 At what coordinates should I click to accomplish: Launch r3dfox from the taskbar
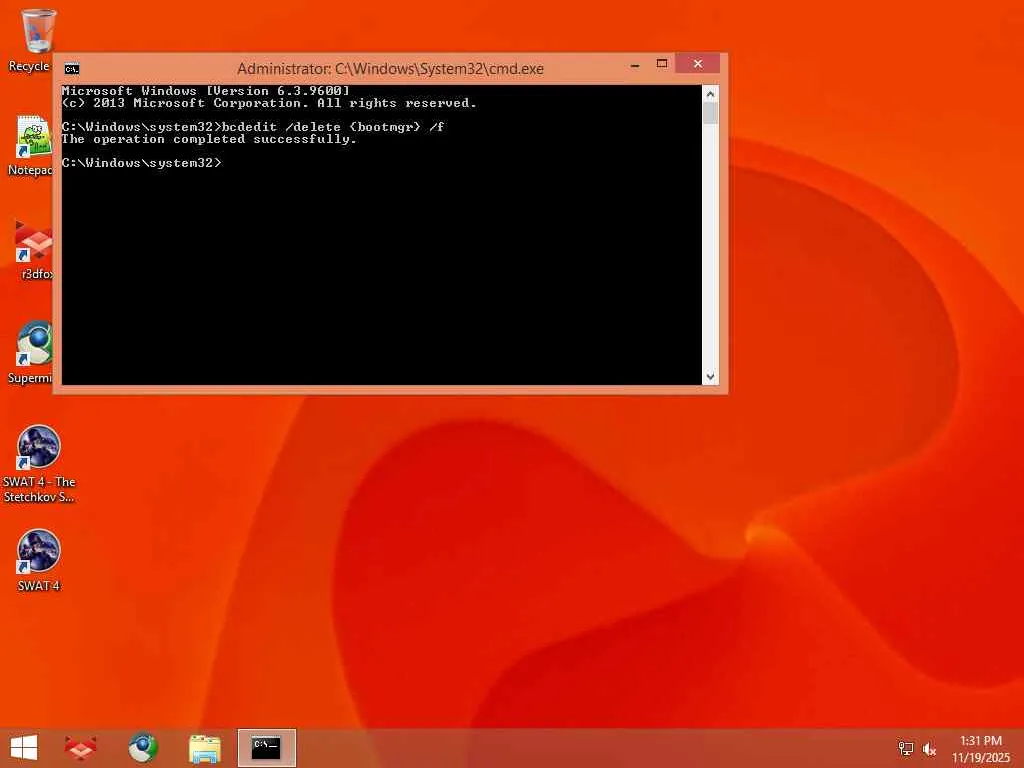80,748
